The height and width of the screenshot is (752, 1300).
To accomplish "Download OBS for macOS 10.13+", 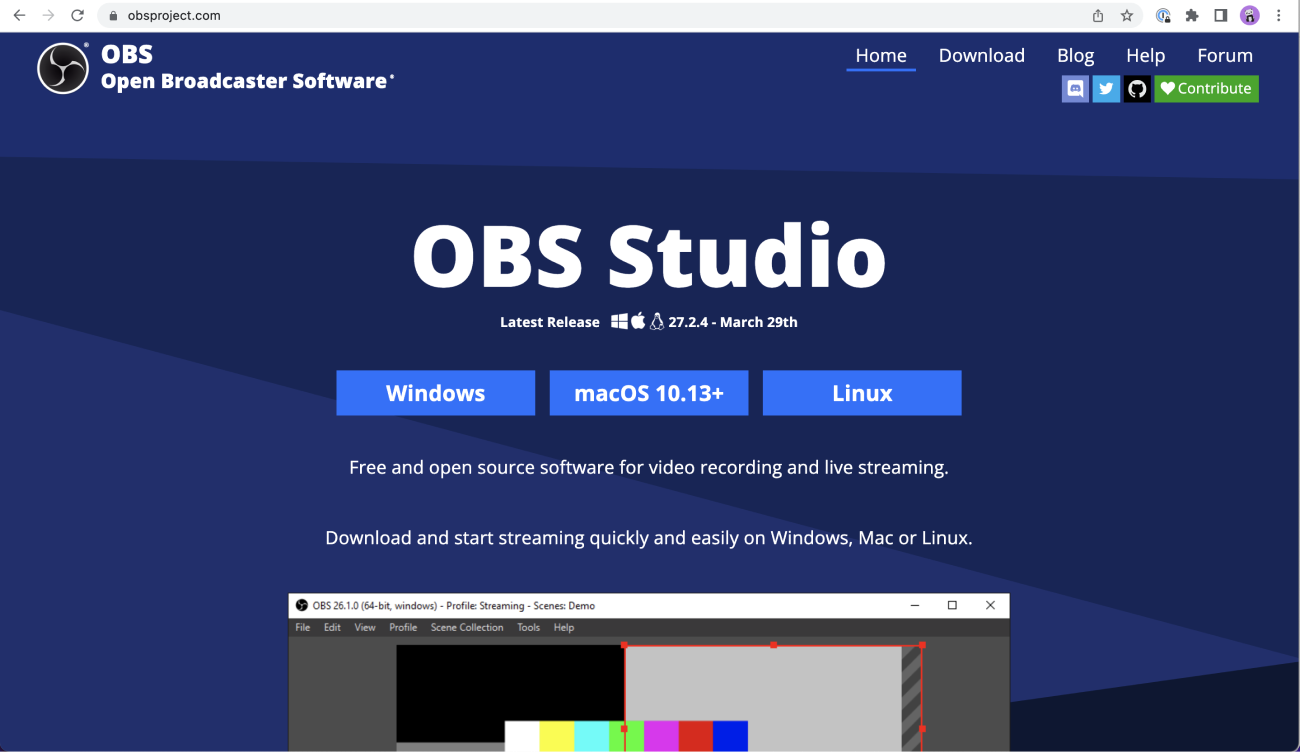I will (x=649, y=393).
